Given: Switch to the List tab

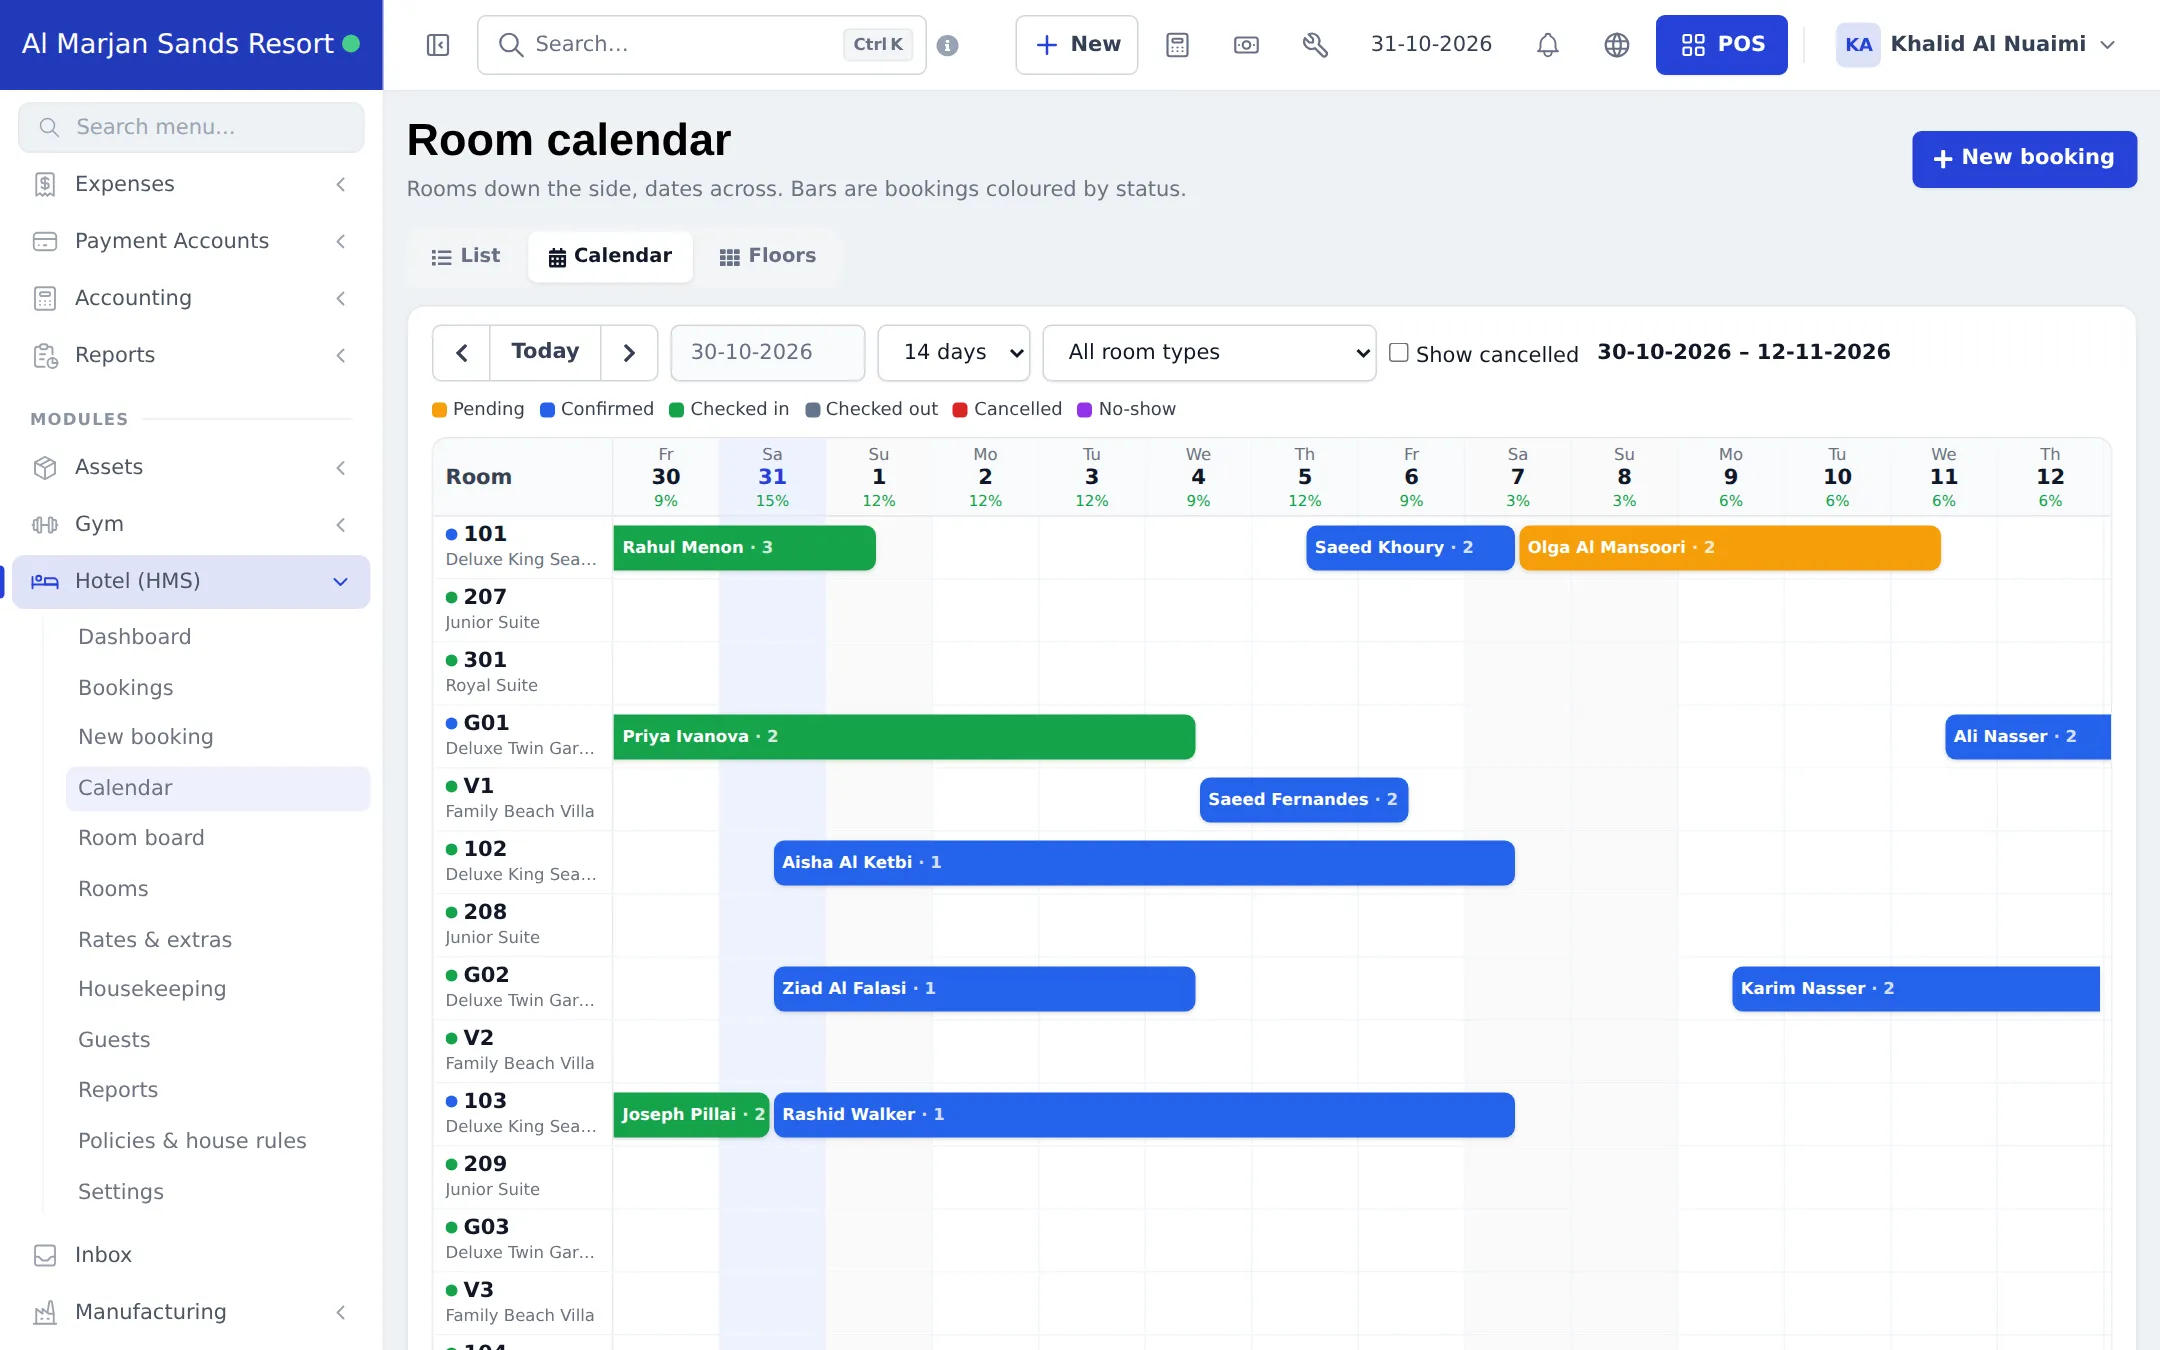Looking at the screenshot, I should click(x=466, y=257).
